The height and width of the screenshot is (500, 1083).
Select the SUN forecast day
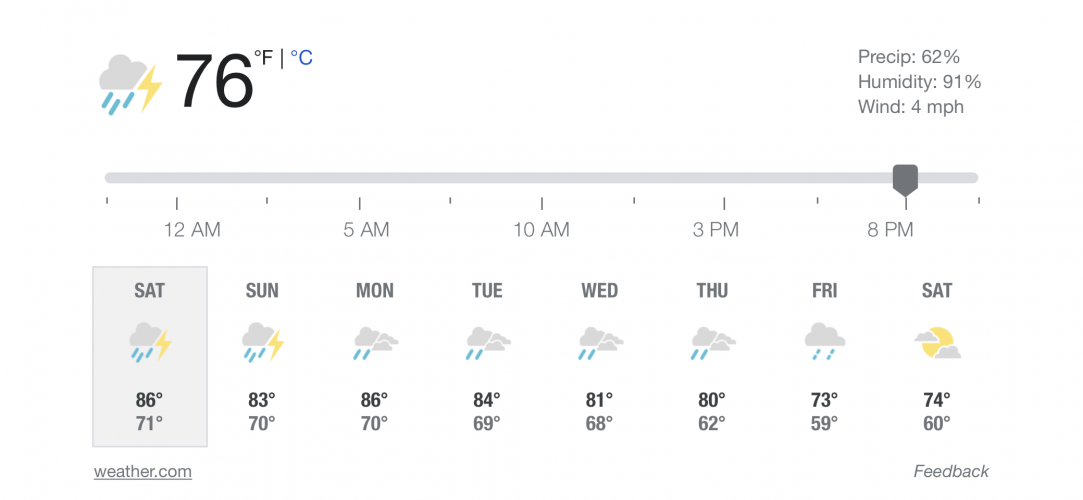point(262,356)
